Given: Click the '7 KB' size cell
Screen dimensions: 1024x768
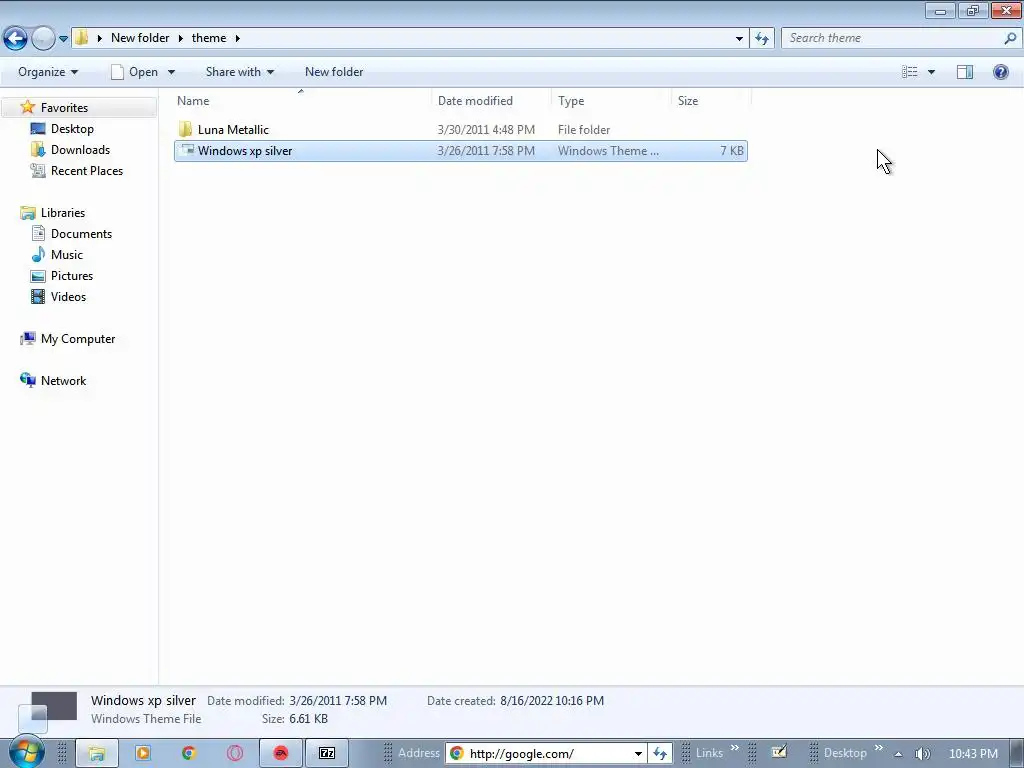Looking at the screenshot, I should [x=731, y=151].
